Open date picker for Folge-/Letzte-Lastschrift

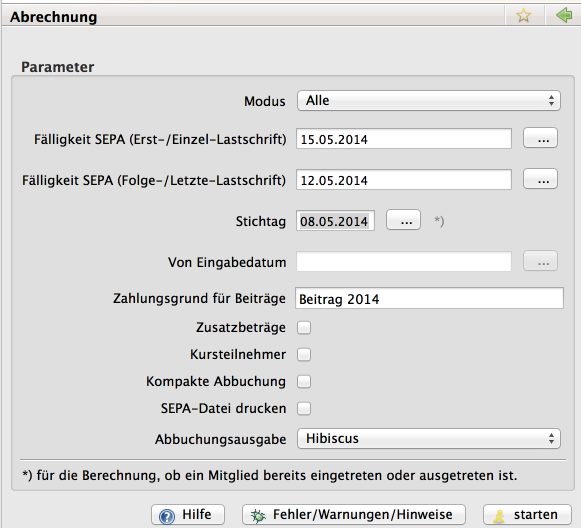(x=540, y=179)
